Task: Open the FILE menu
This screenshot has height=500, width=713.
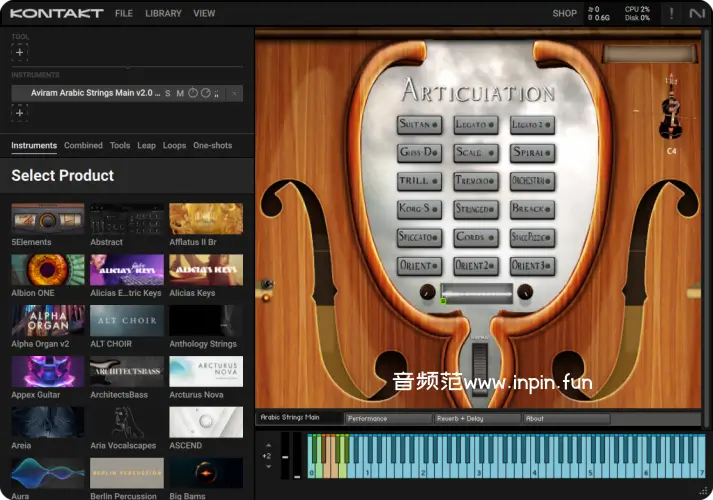Action: (x=123, y=14)
